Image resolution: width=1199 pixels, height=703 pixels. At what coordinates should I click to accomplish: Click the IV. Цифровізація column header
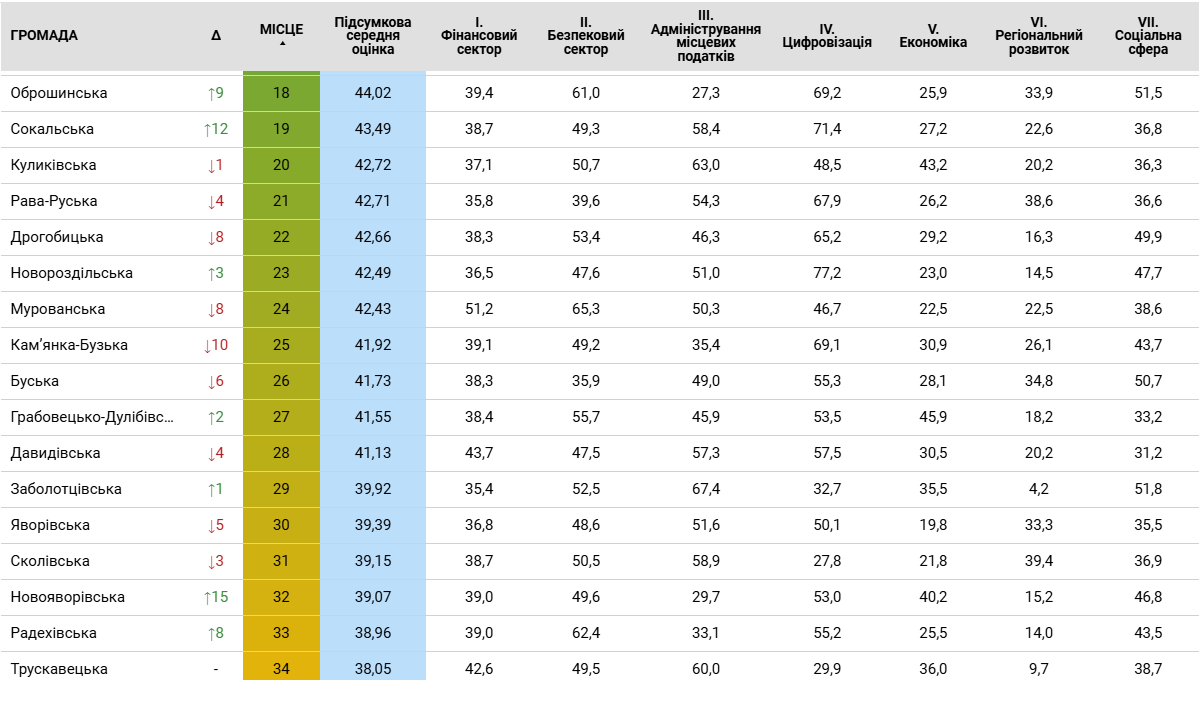click(827, 36)
